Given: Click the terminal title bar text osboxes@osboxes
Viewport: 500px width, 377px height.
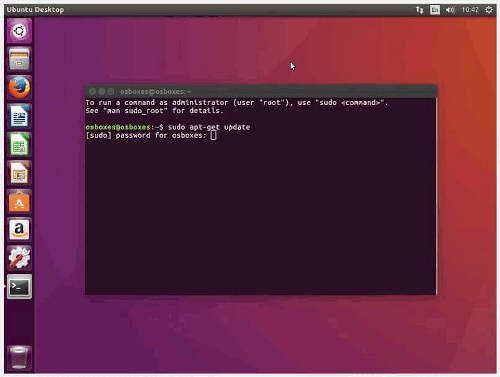Looking at the screenshot, I should click(x=156, y=91).
